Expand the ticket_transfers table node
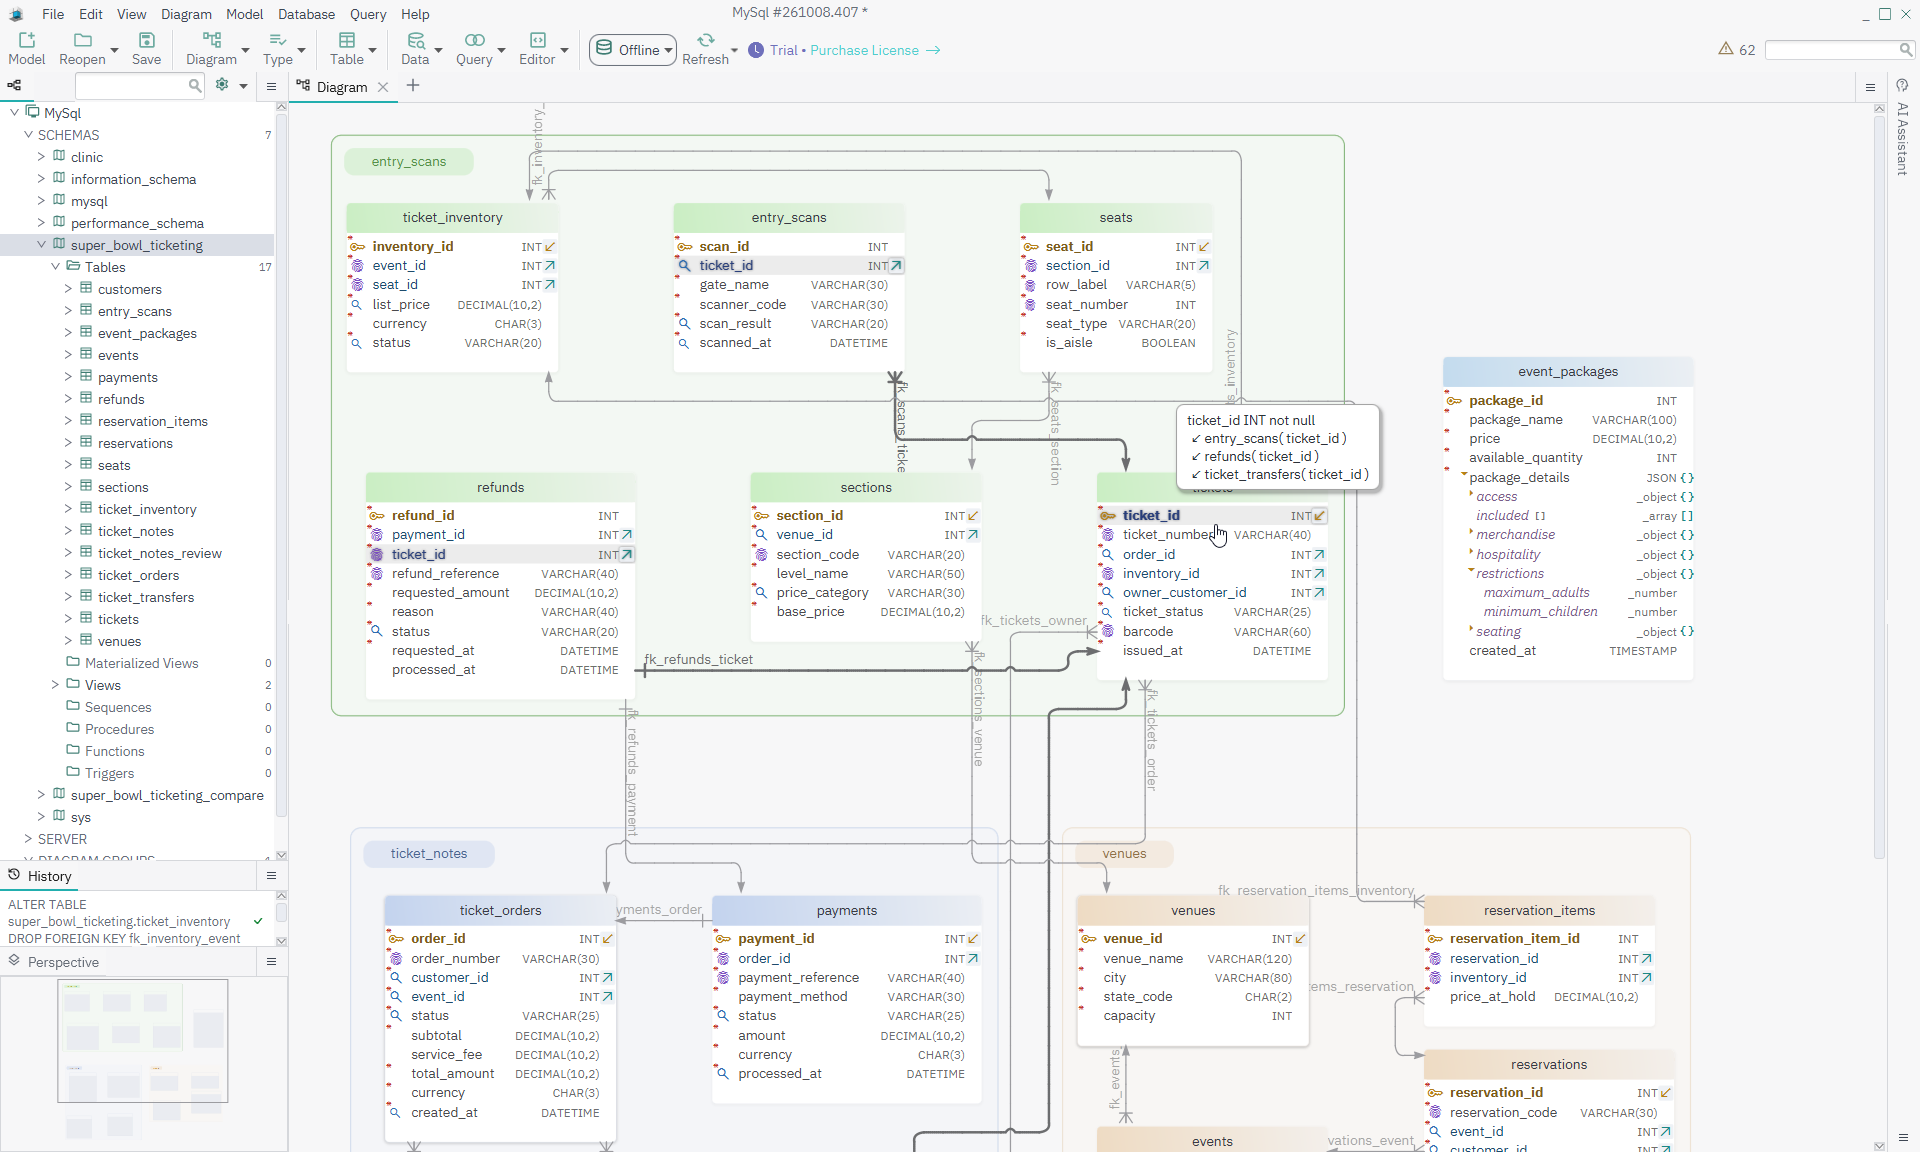The image size is (1920, 1152). click(x=68, y=597)
